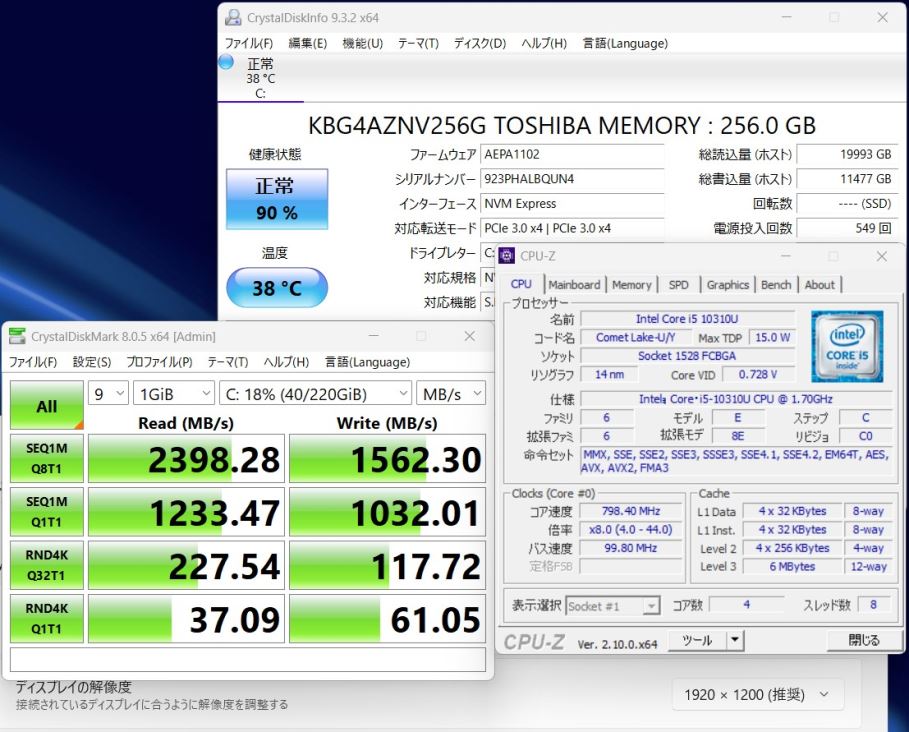Open テーマ(T) menu in CrystalDiskMark
Viewport: 909px width, 732px height.
(x=228, y=362)
